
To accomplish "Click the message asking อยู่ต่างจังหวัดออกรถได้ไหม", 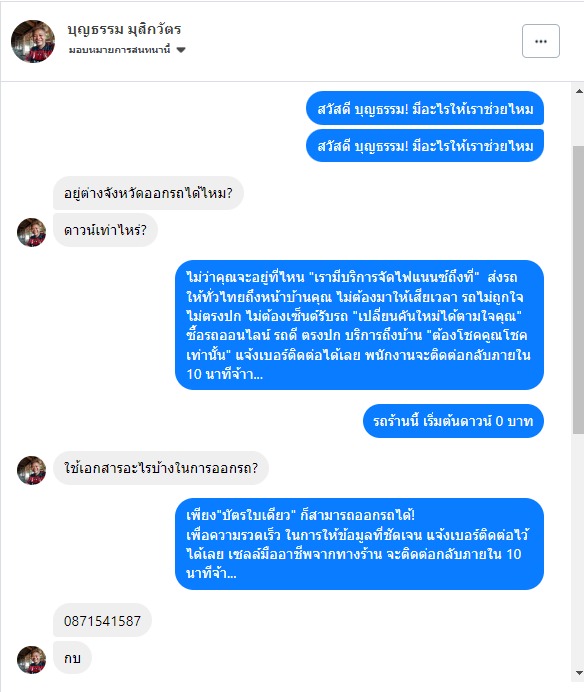I will [148, 193].
